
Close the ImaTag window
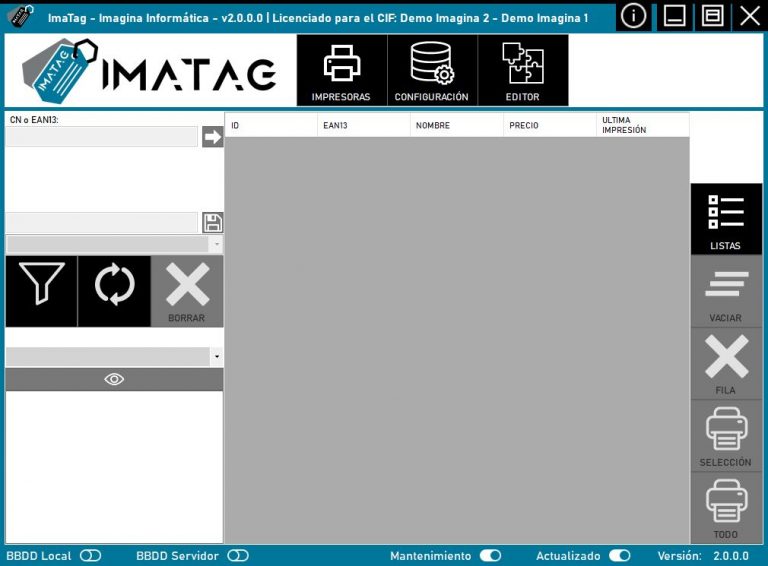point(749,16)
